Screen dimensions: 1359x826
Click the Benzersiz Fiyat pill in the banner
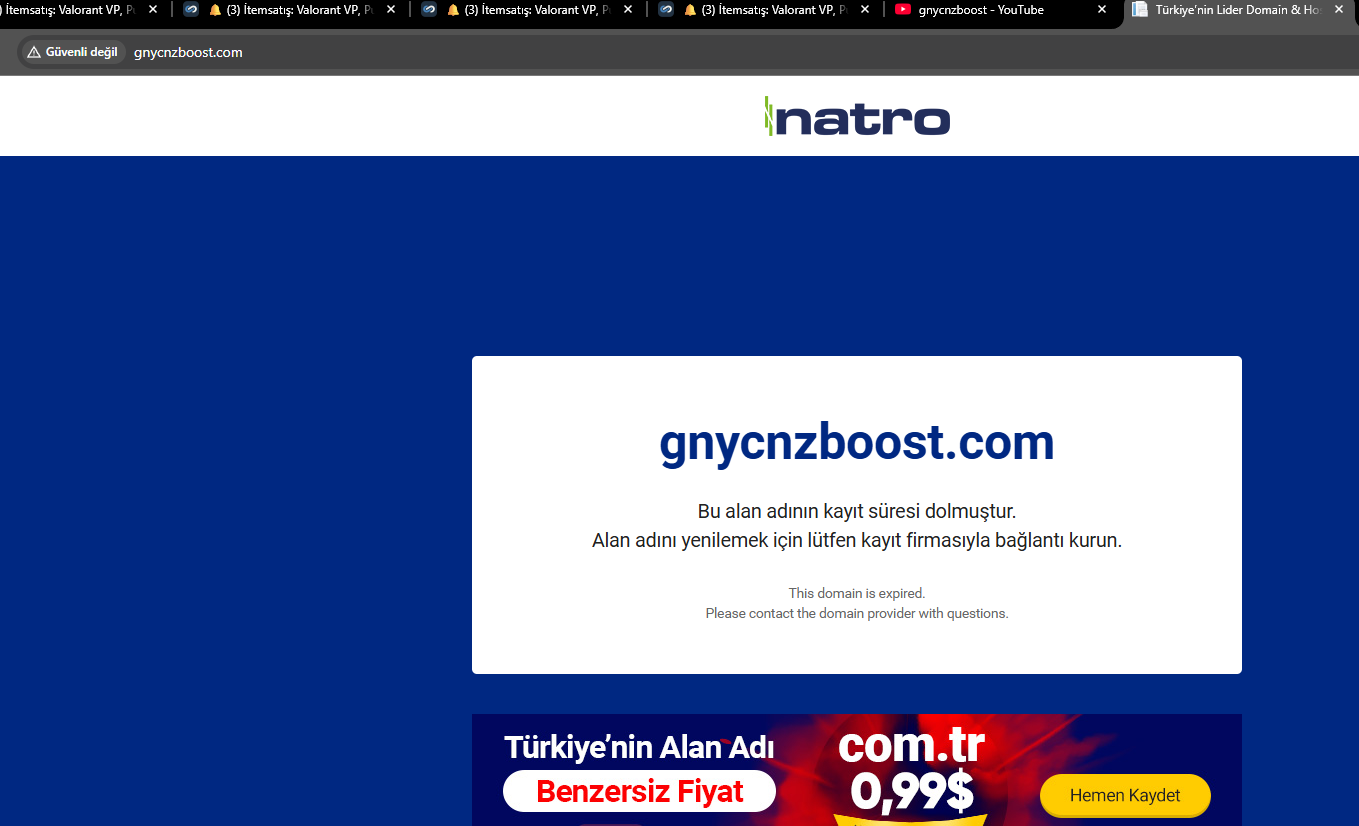639,791
